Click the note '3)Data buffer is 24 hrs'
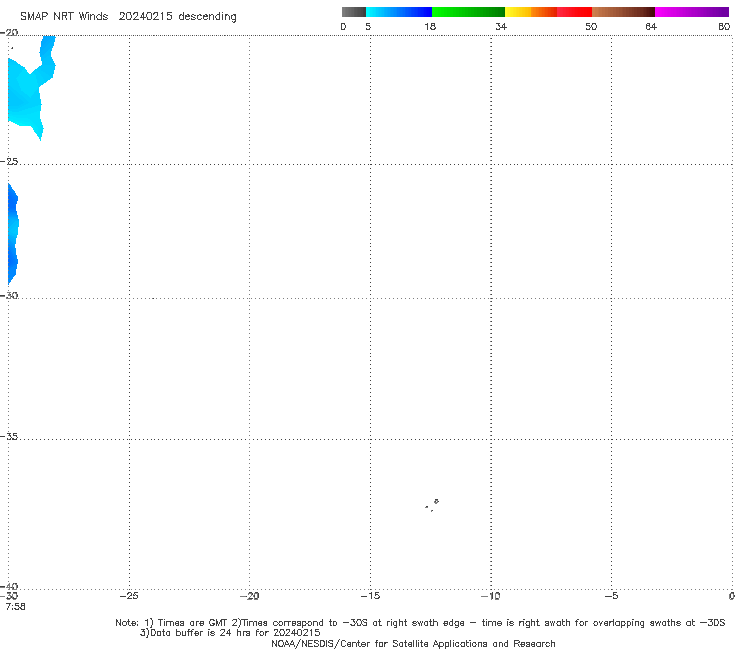Image resolution: width=740 pixels, height=650 pixels. point(230,633)
